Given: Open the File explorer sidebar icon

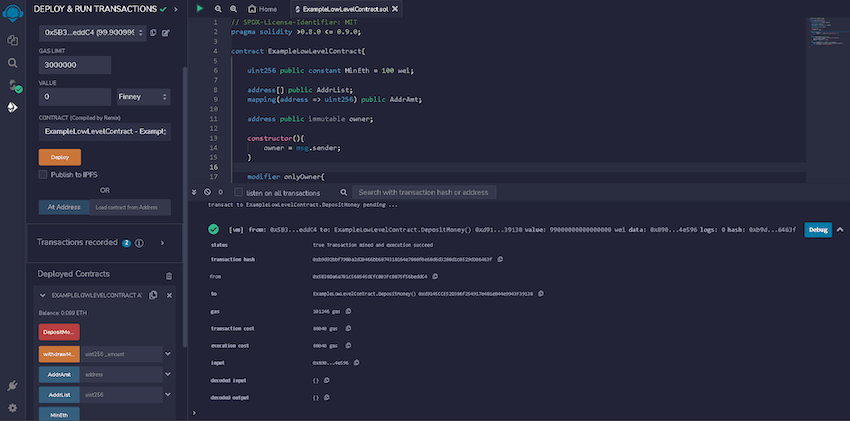Looking at the screenshot, I should 12,41.
